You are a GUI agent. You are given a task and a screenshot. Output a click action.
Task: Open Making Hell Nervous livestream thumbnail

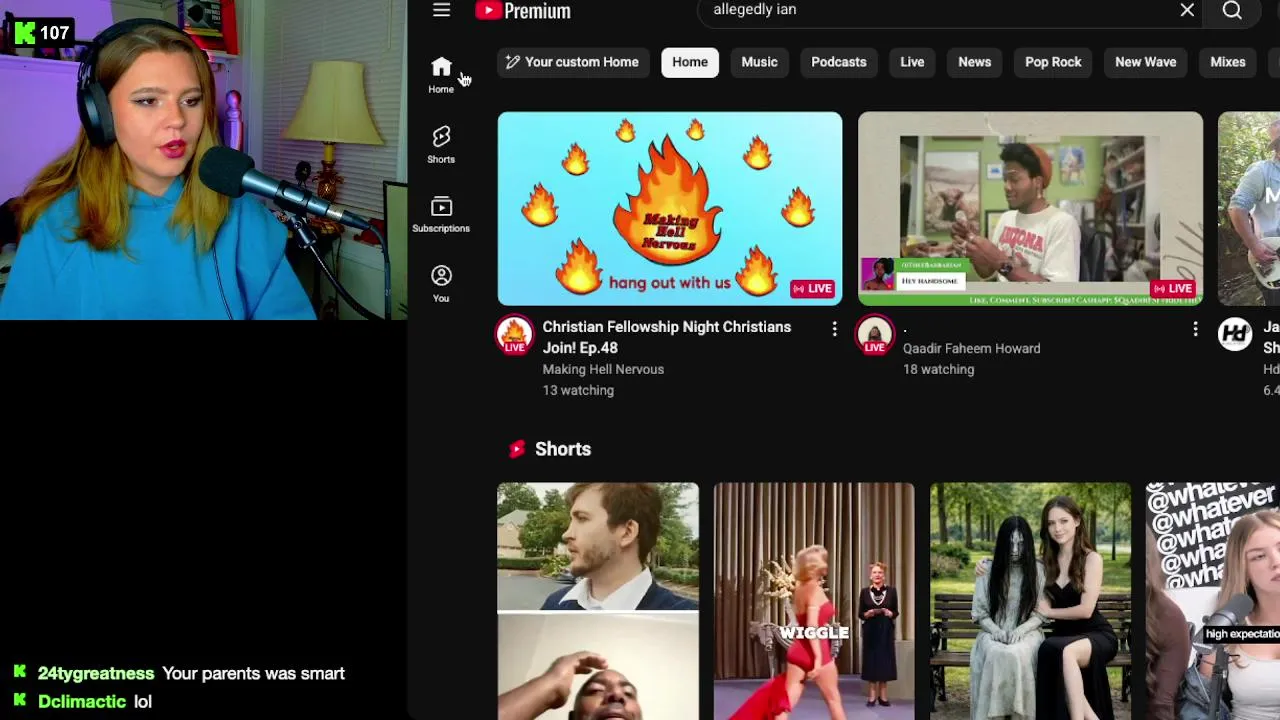[x=670, y=208]
